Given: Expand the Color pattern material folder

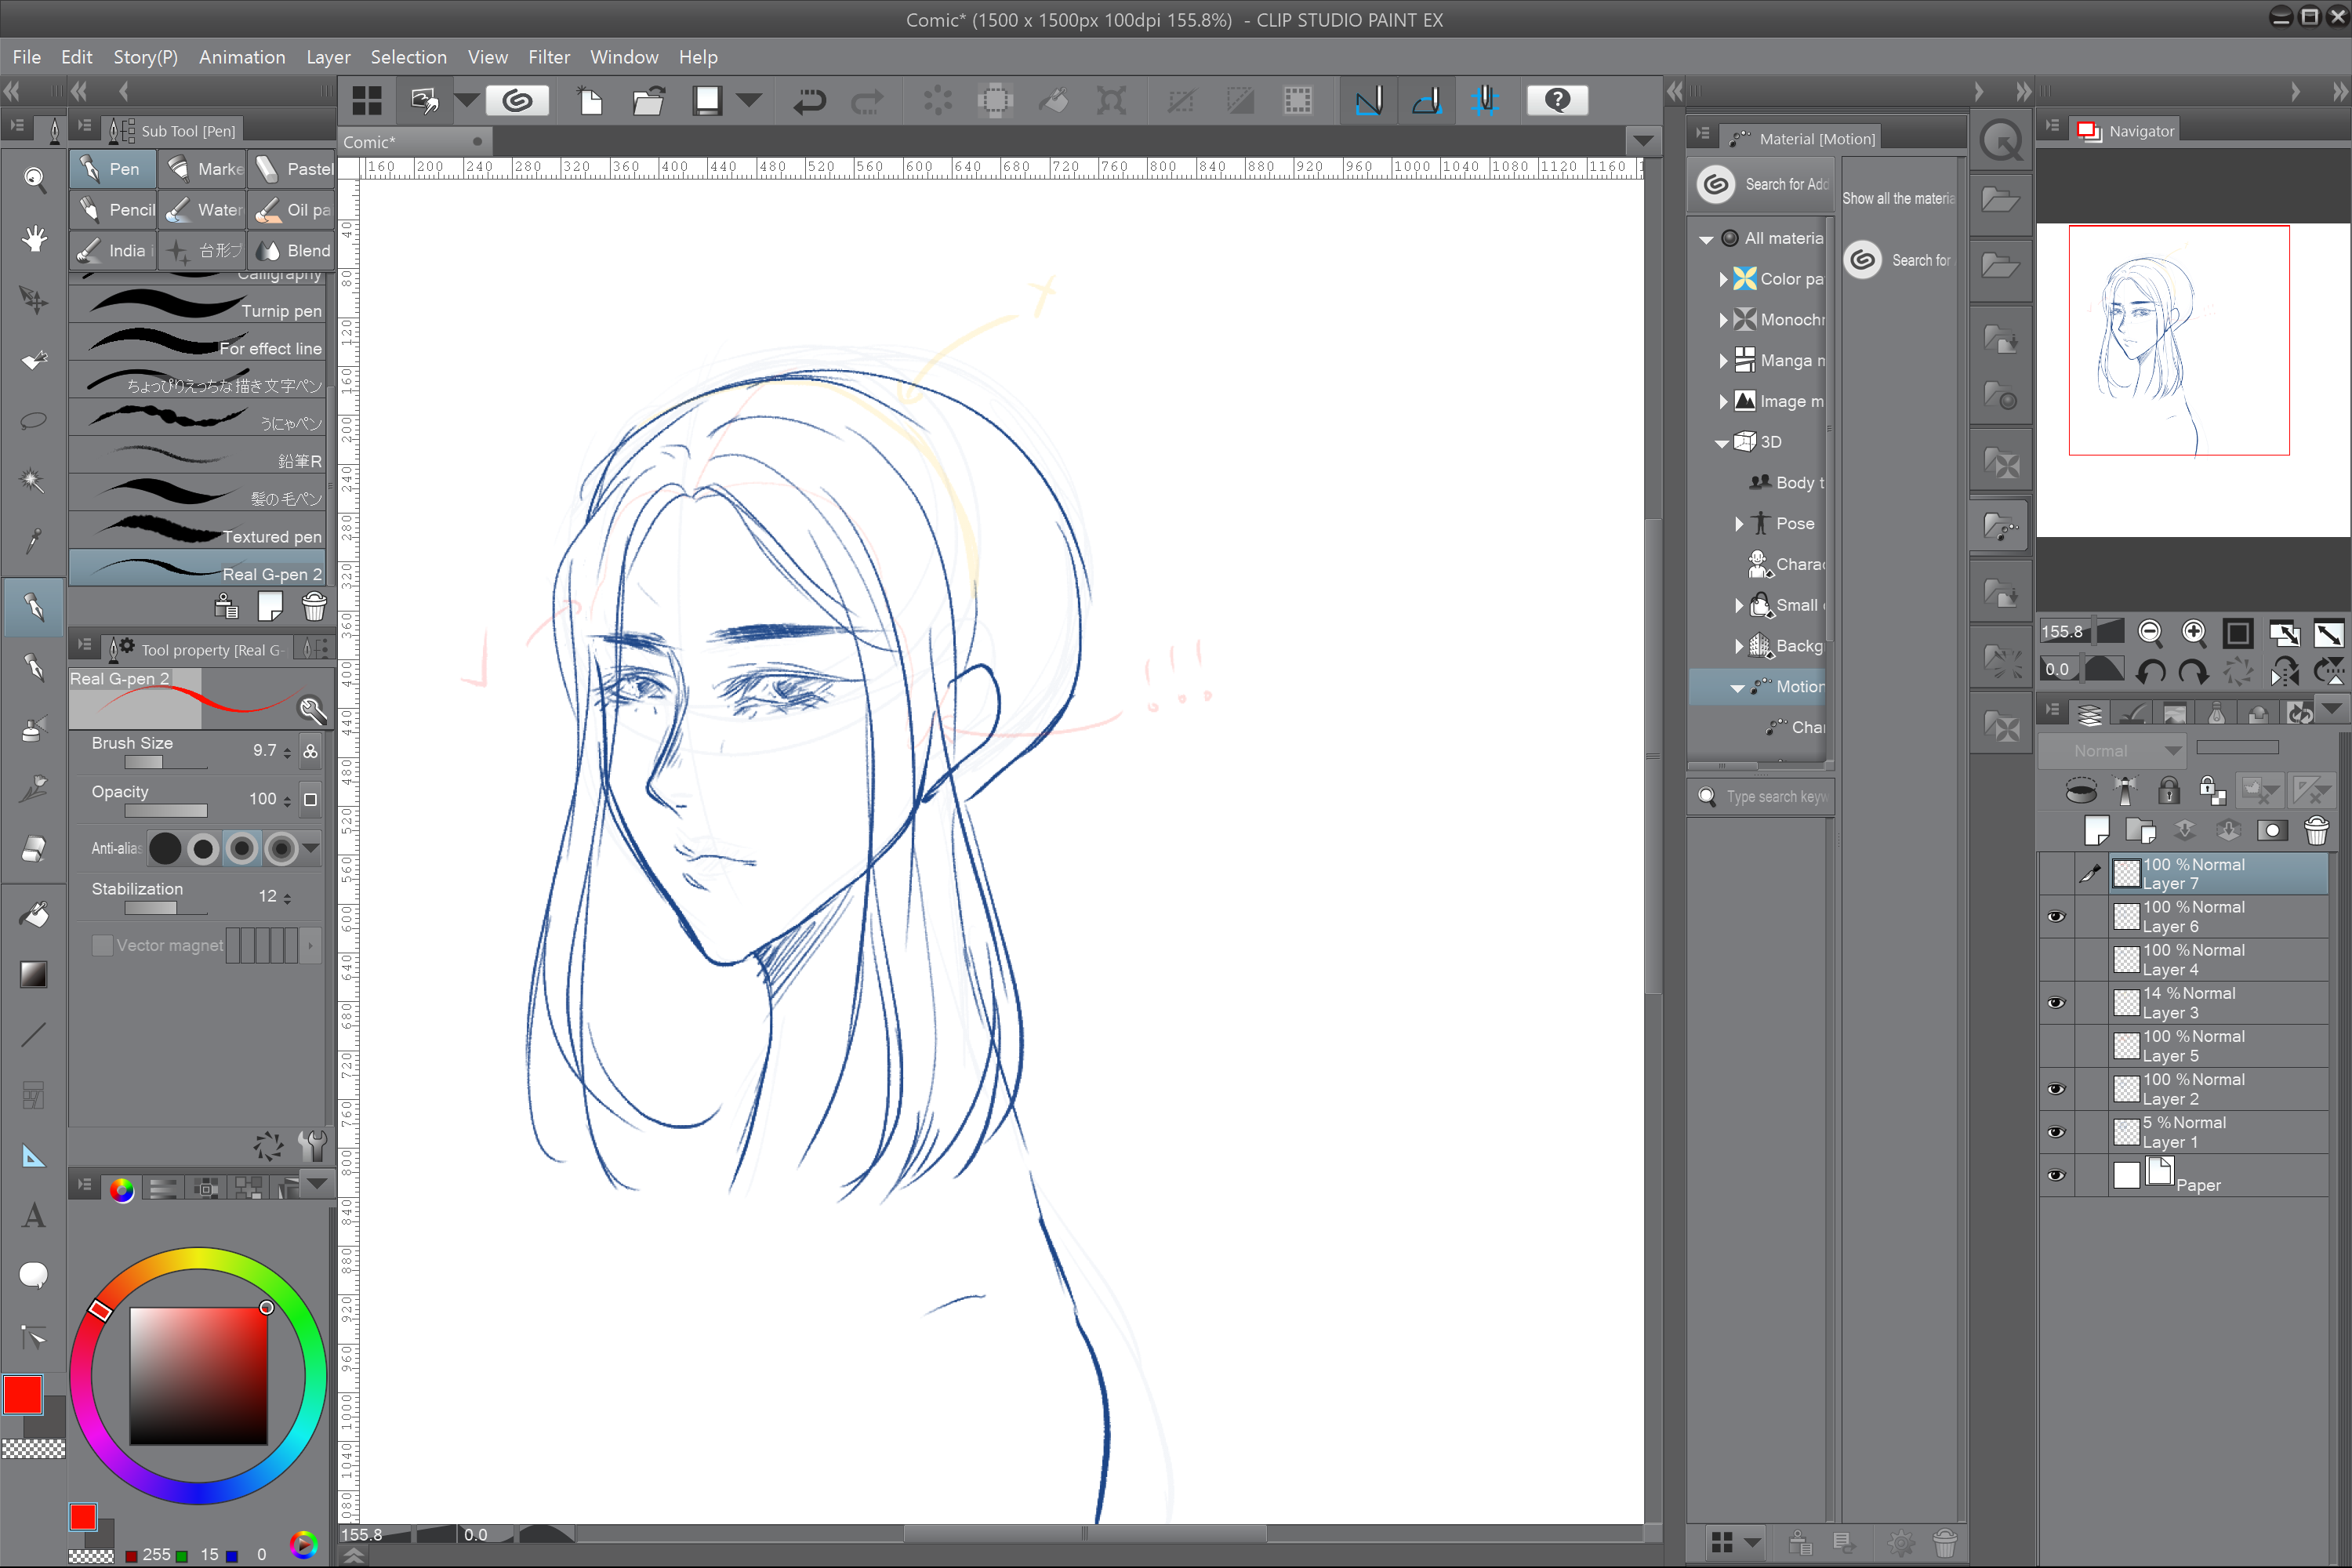Looking at the screenshot, I should [1723, 279].
